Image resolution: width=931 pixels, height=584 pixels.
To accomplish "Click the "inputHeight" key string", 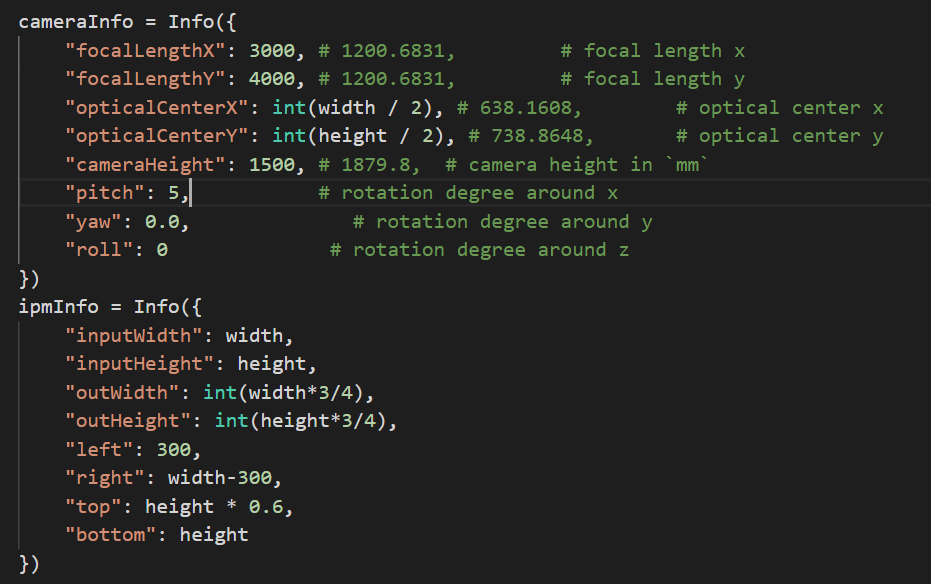I will (140, 364).
